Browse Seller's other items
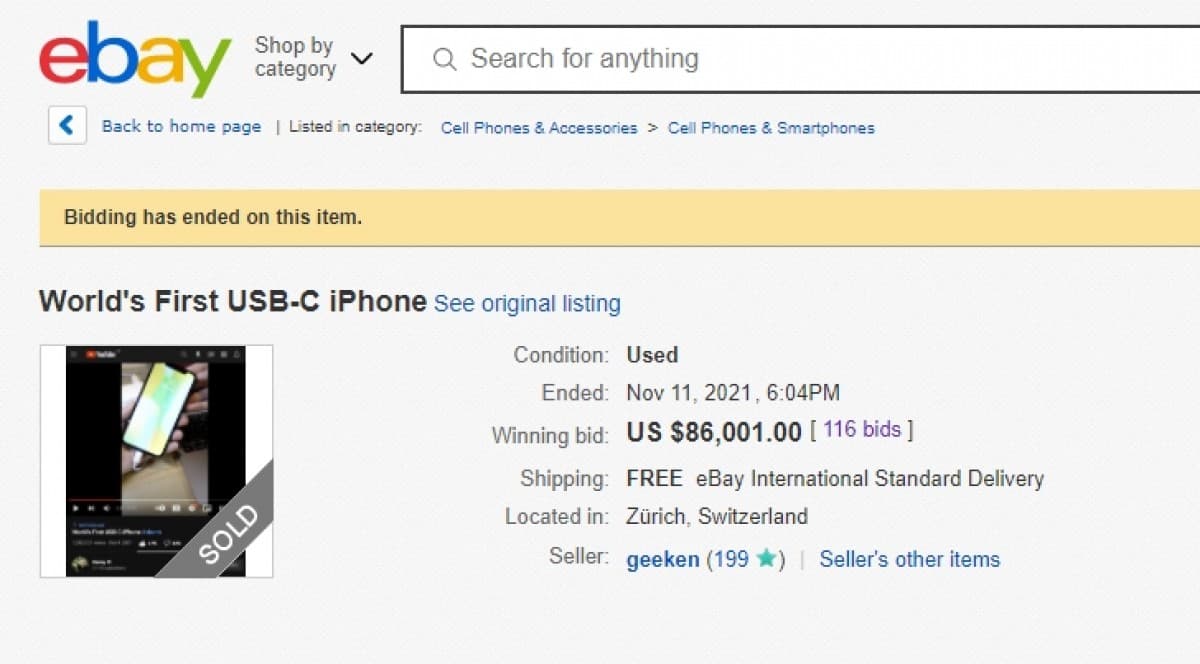Viewport: 1200px width, 664px height. click(x=909, y=560)
